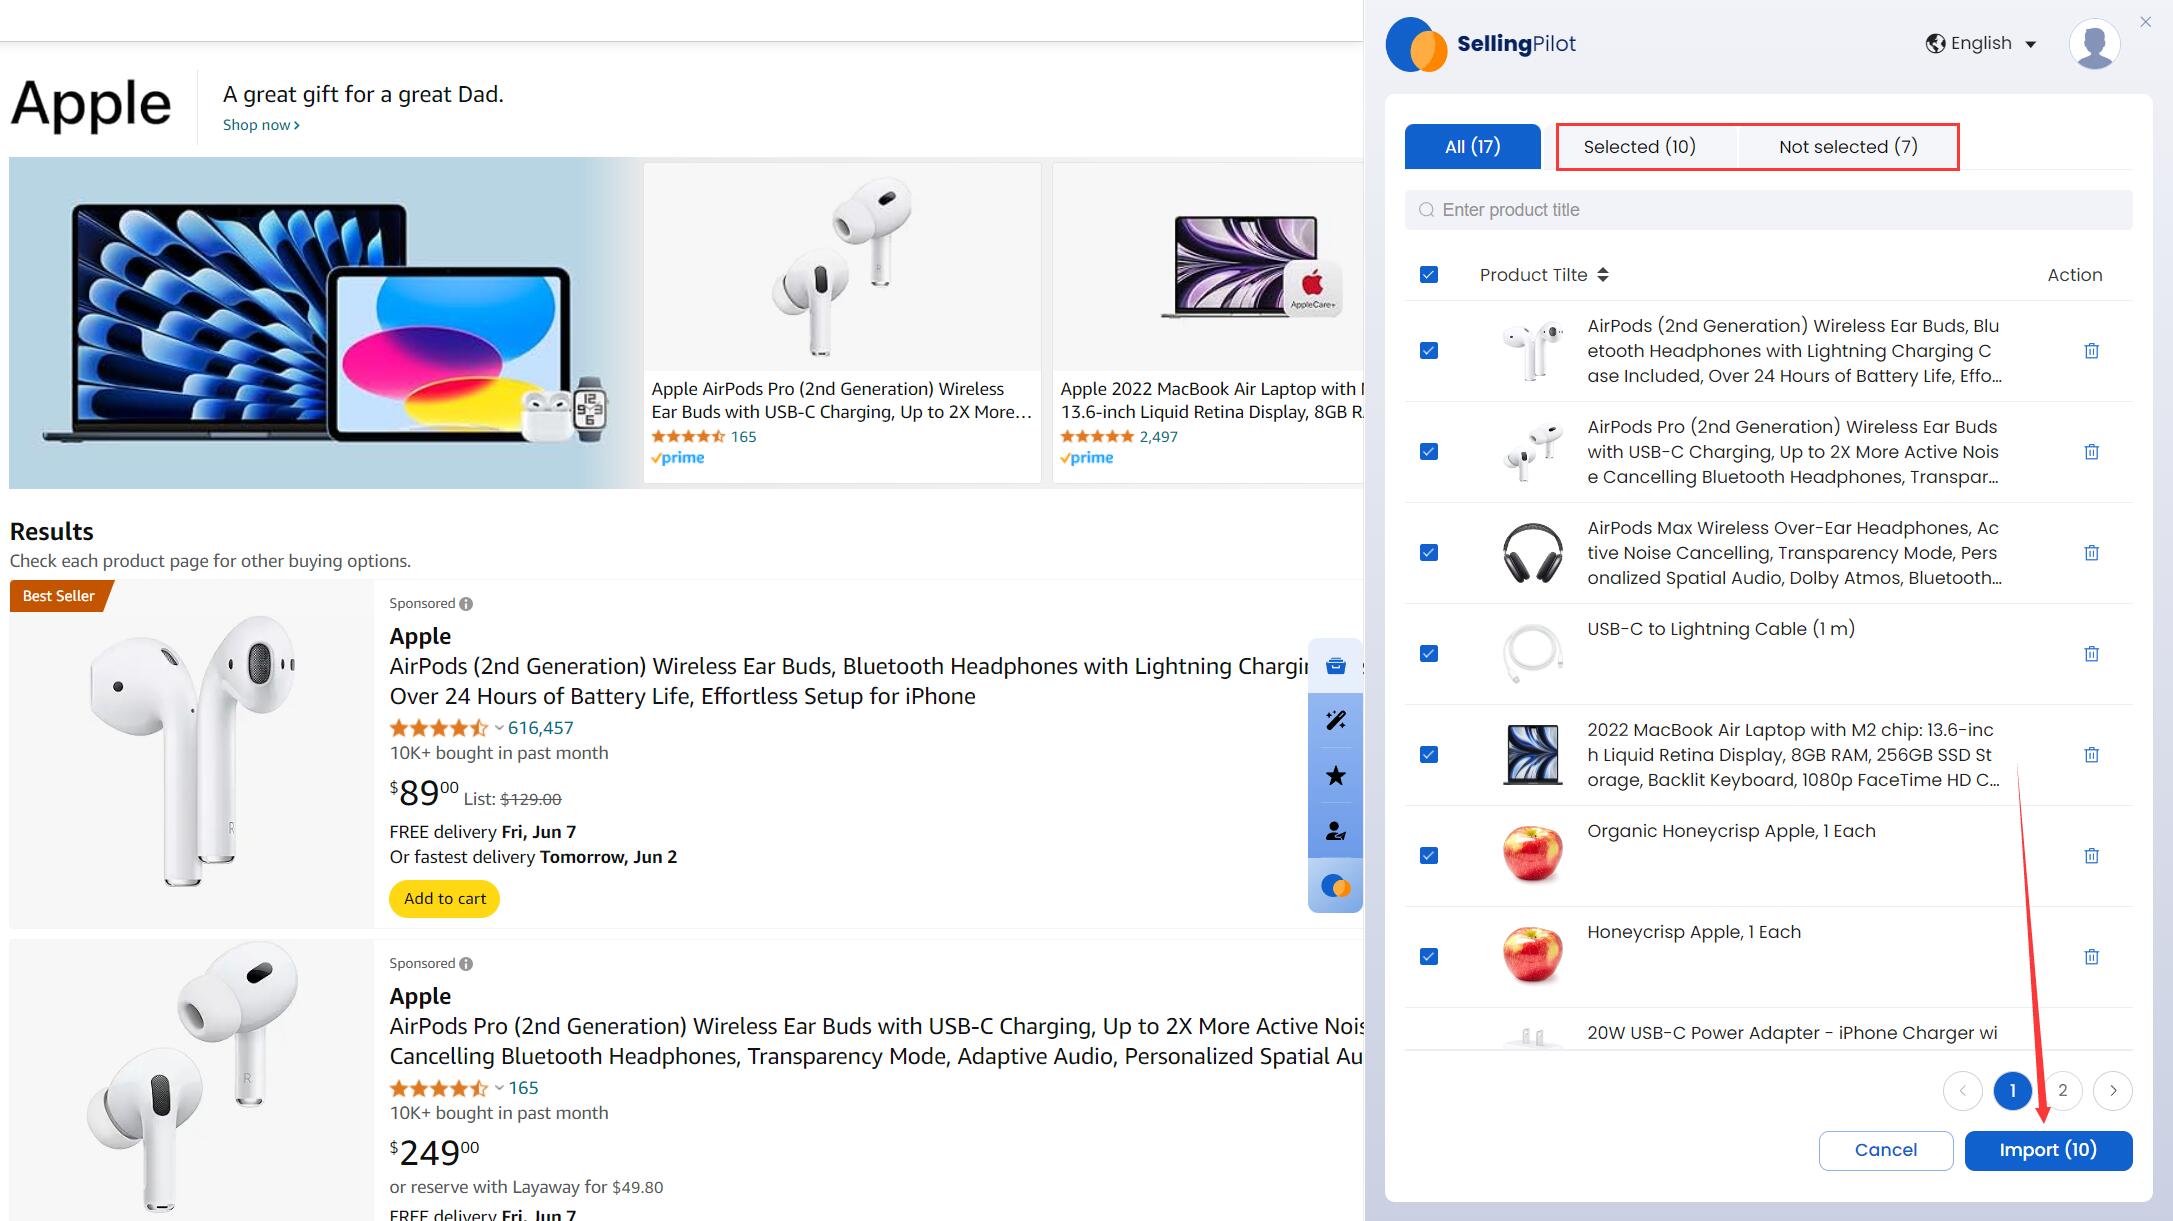Click the user-edit icon in floating sidebar
Screen dimensions: 2173x1221
[x=1336, y=831]
